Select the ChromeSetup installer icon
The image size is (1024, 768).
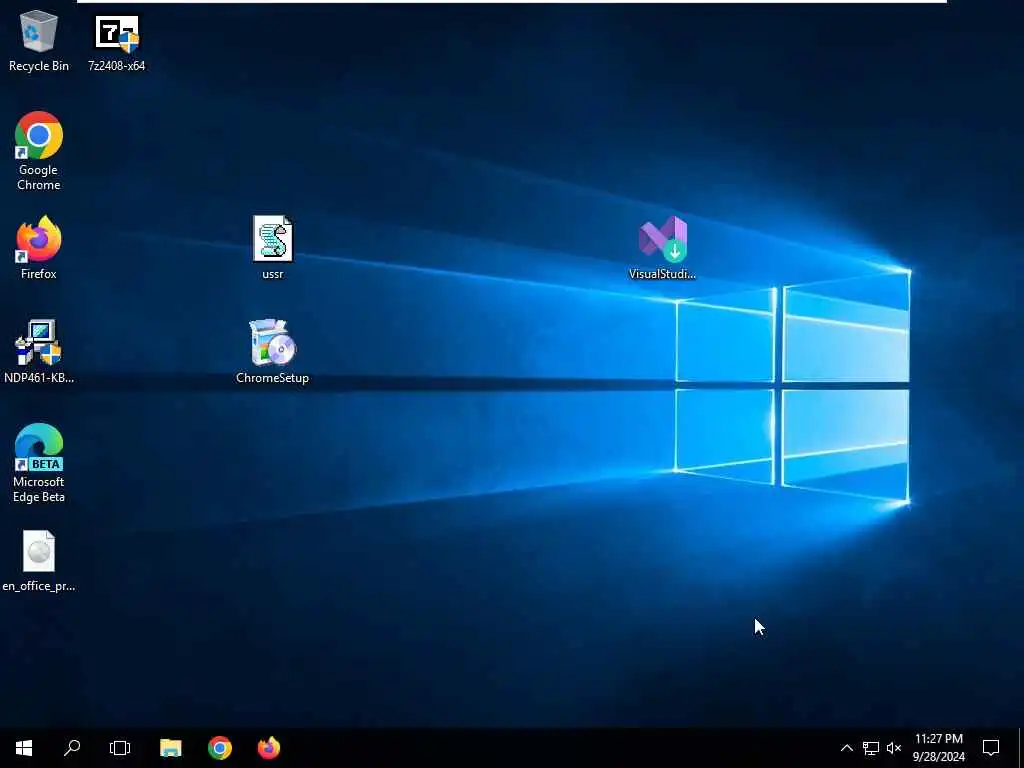(x=272, y=351)
